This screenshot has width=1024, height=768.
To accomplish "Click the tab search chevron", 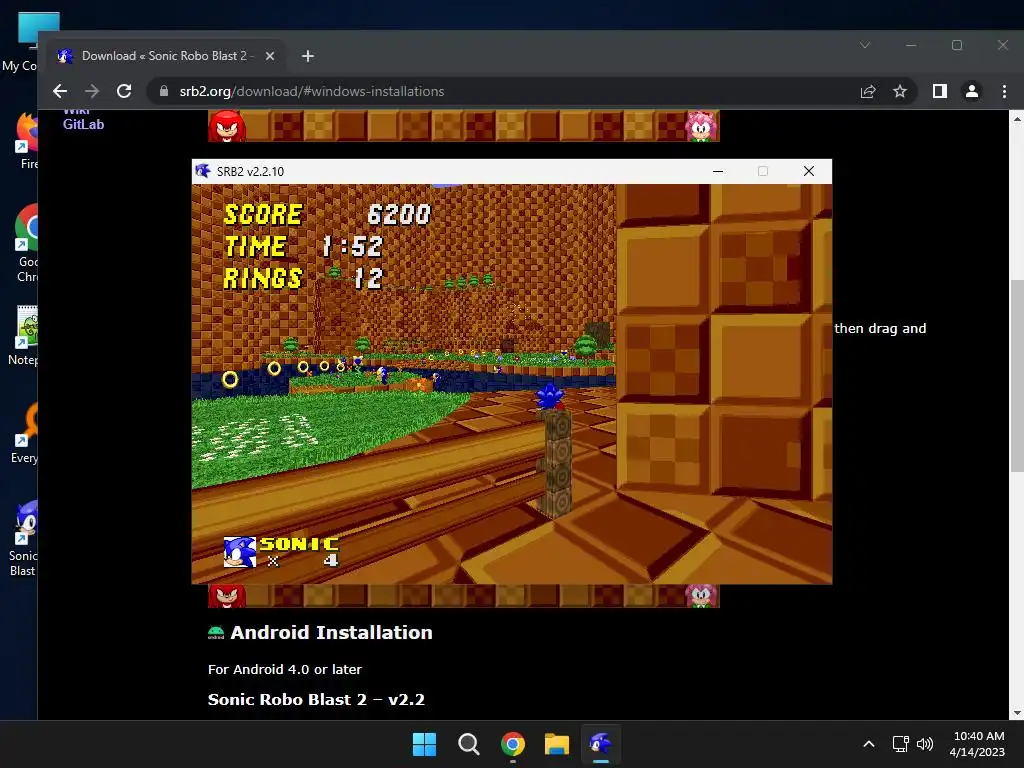I will [865, 45].
